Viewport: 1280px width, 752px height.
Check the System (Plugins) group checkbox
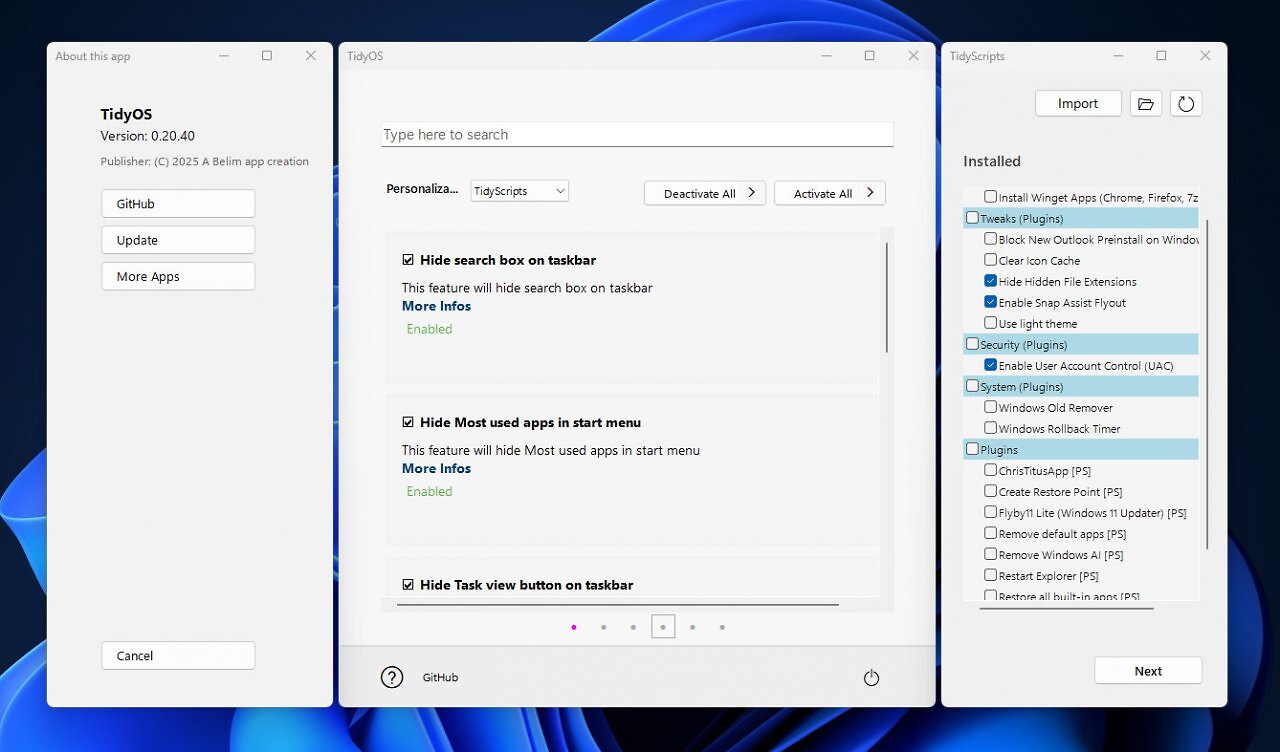pyautogui.click(x=972, y=386)
